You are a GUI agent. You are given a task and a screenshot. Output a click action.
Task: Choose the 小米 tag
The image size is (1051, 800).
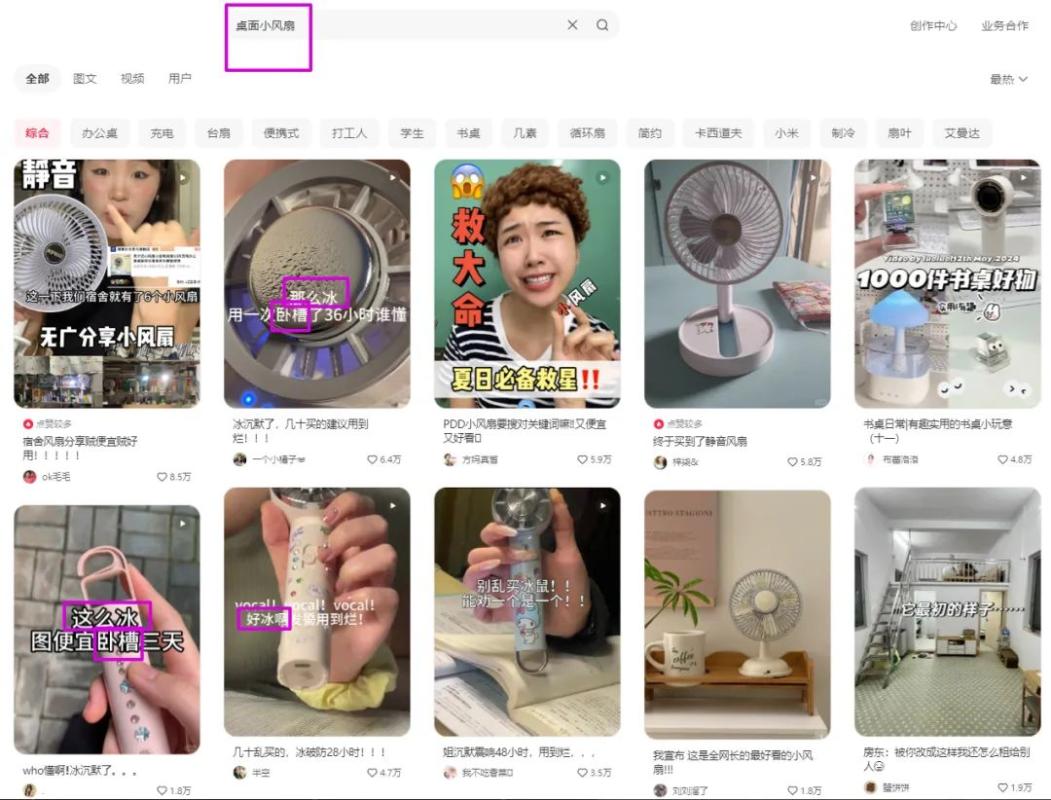(787, 133)
